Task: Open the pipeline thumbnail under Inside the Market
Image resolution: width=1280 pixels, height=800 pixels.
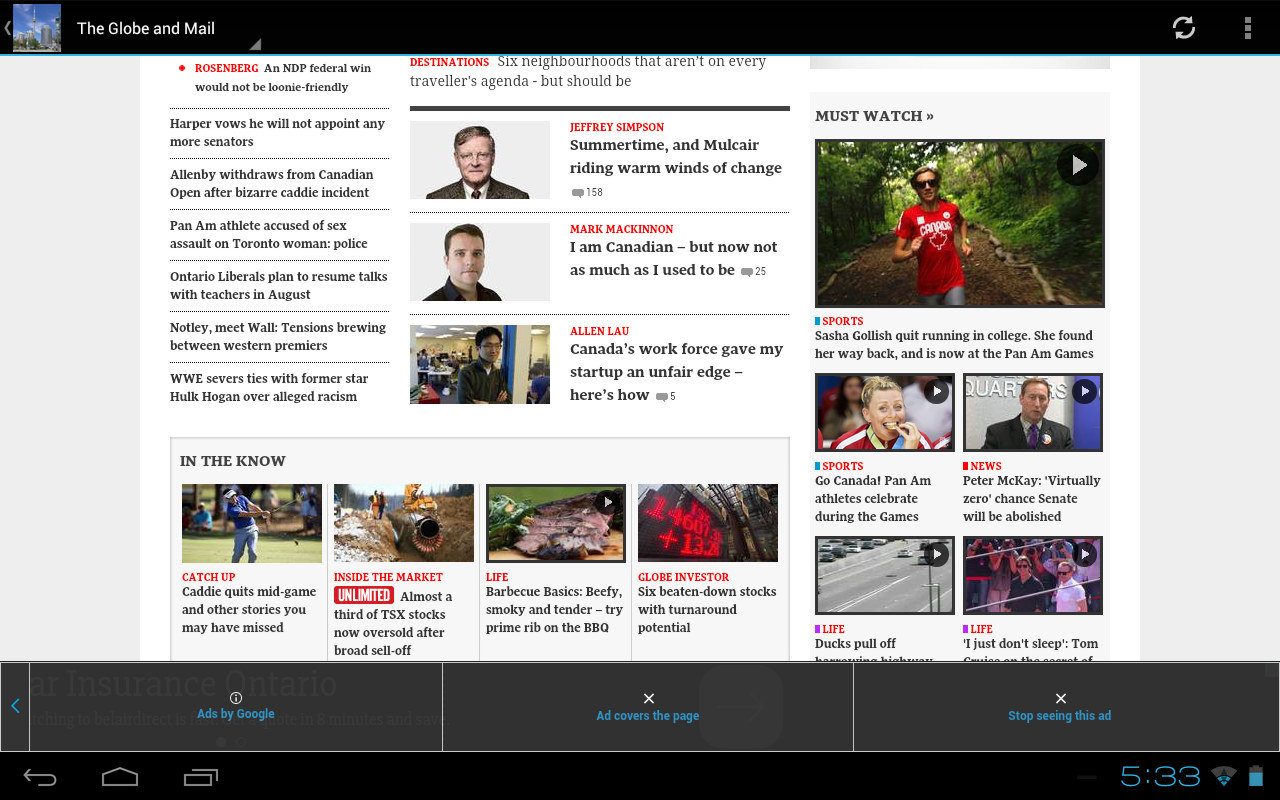Action: pos(404,523)
